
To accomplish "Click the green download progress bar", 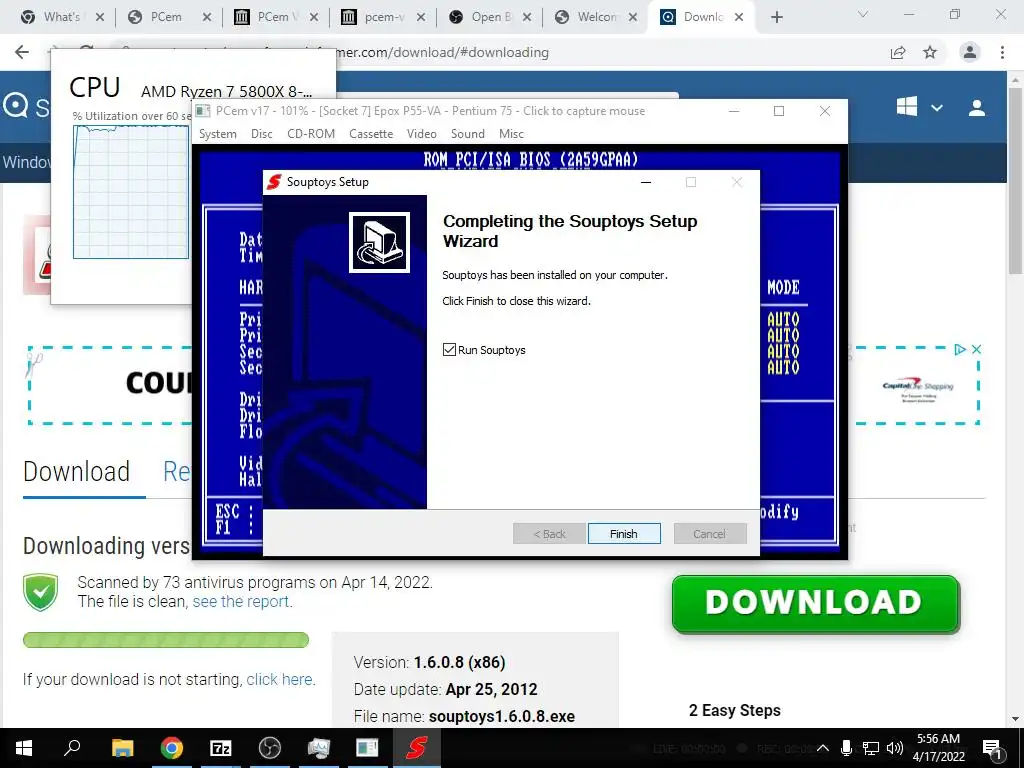I will (x=166, y=640).
